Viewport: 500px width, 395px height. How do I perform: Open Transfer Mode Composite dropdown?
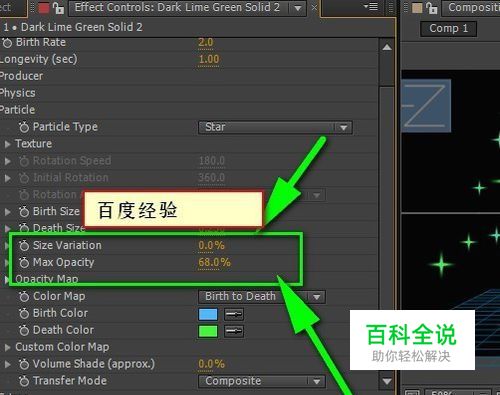(x=262, y=381)
